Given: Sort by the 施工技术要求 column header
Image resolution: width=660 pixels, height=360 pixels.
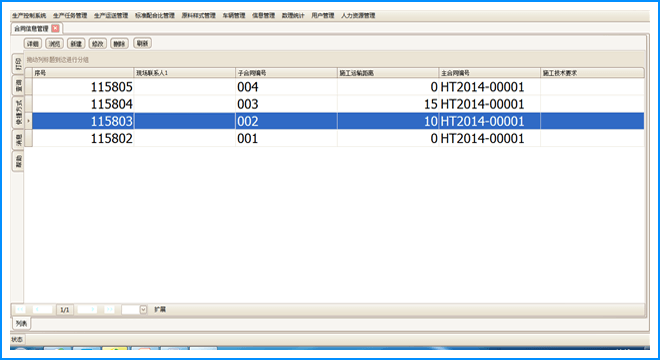Looking at the screenshot, I should tap(592, 73).
